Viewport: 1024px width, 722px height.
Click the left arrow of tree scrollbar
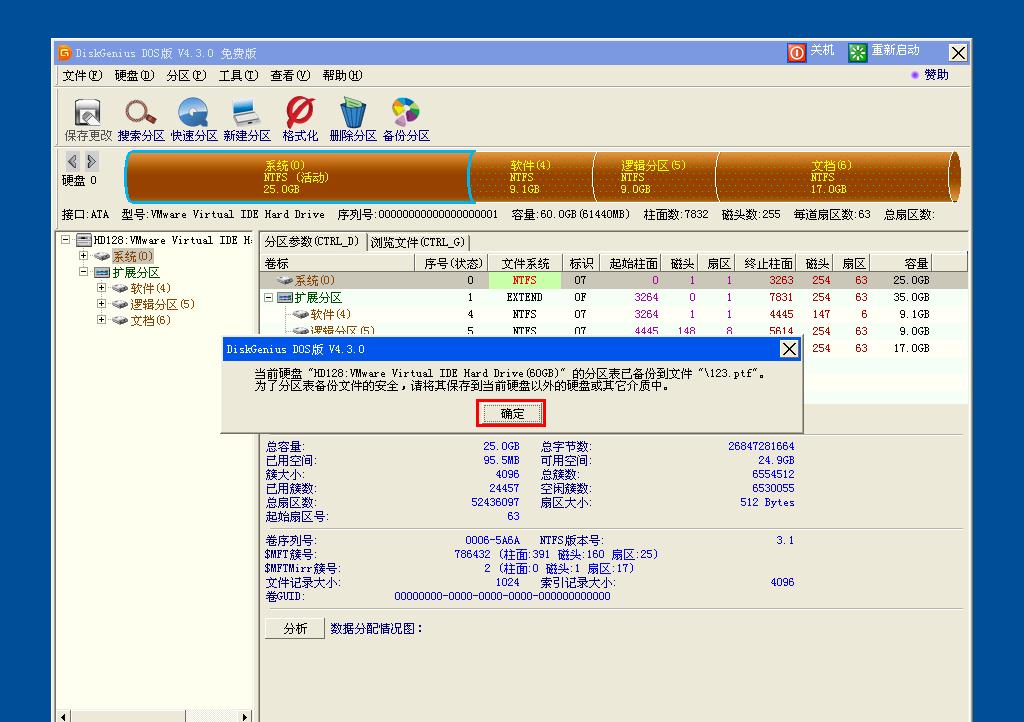click(x=63, y=716)
